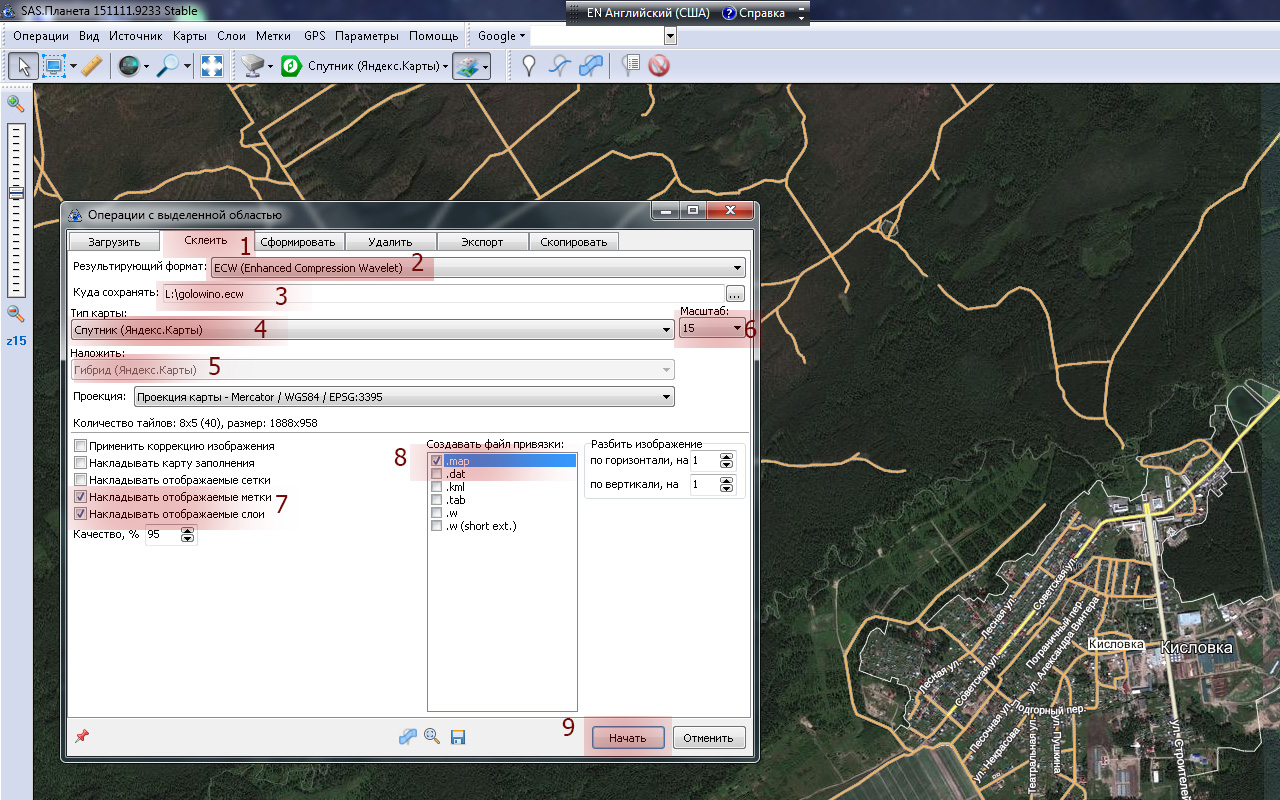
Task: Open the Помощь menu
Action: [x=434, y=36]
